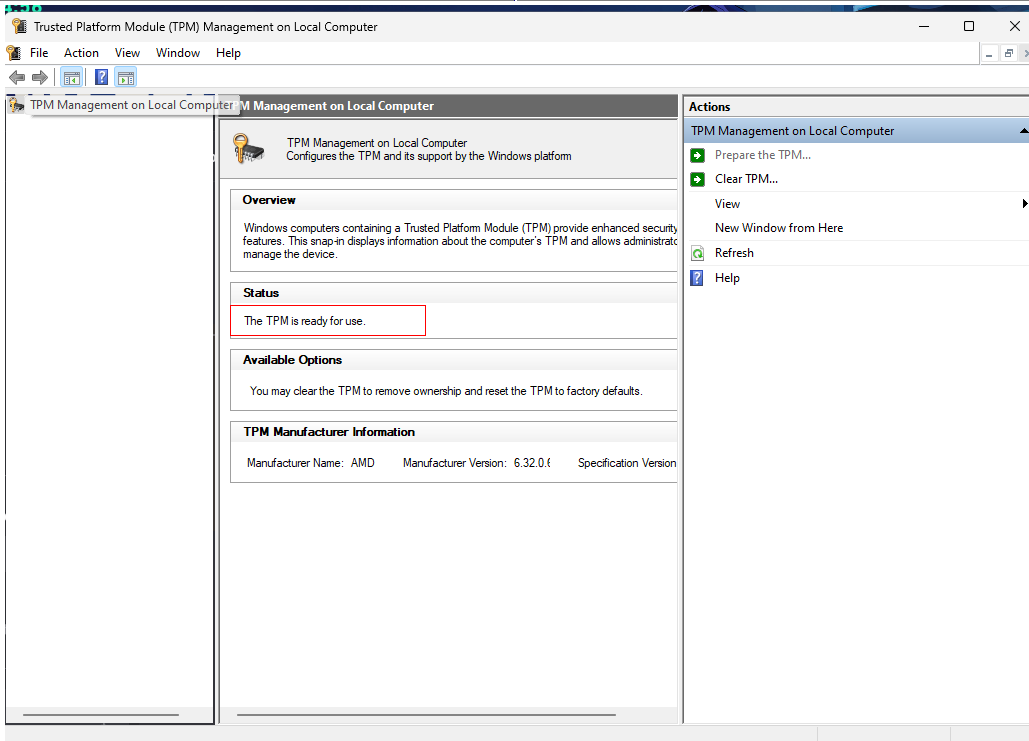Click Manufacturer Name: AMD text
Screen dimensions: 1029x741
(310, 463)
